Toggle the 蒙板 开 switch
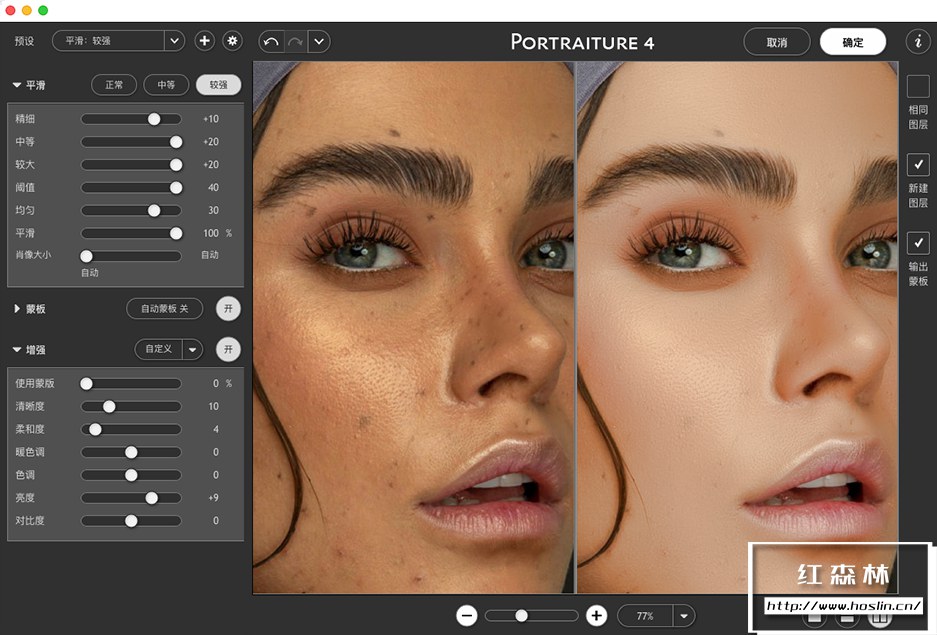This screenshot has height=635, width=937. (x=228, y=309)
